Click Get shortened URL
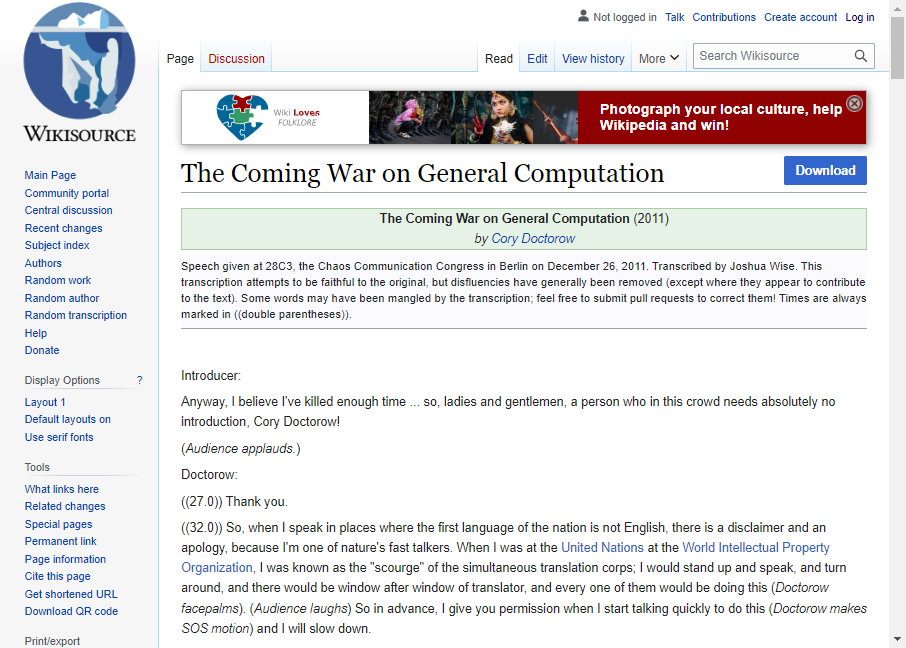 [70, 594]
